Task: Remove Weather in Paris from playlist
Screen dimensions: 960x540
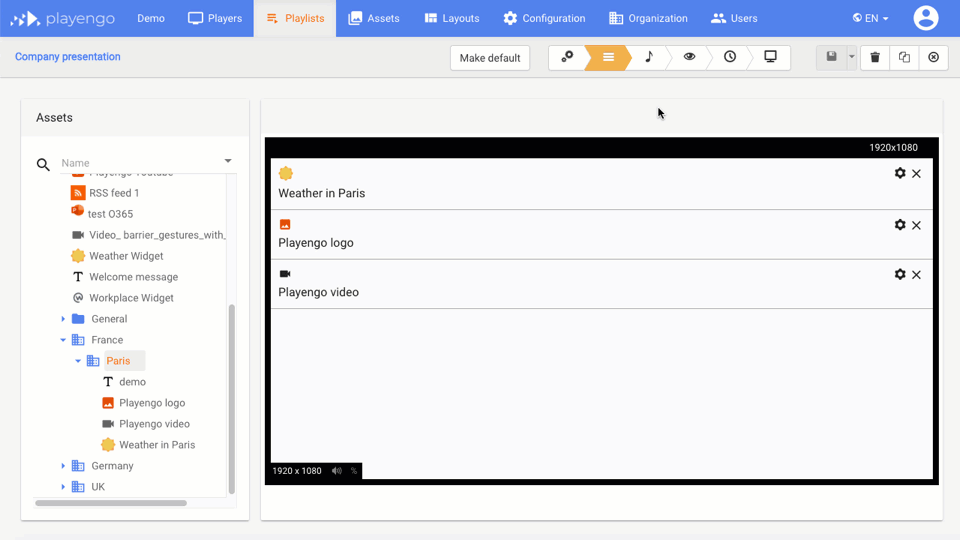Action: [917, 174]
